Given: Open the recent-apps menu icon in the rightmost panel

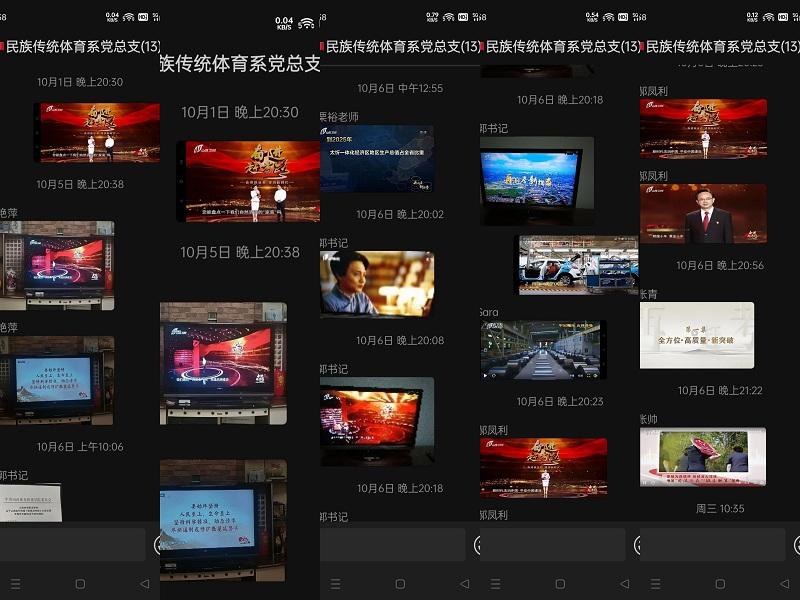Looking at the screenshot, I should [x=655, y=583].
